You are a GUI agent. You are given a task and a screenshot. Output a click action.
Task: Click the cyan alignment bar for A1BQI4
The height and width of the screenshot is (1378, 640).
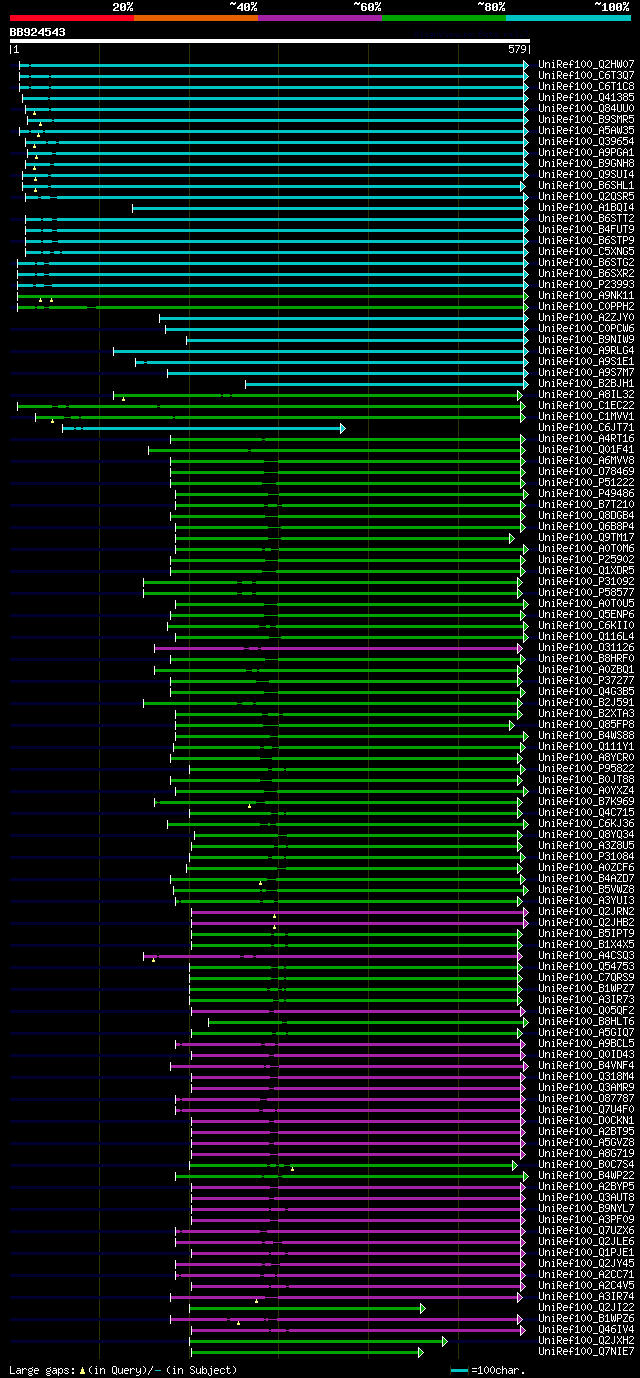click(330, 208)
